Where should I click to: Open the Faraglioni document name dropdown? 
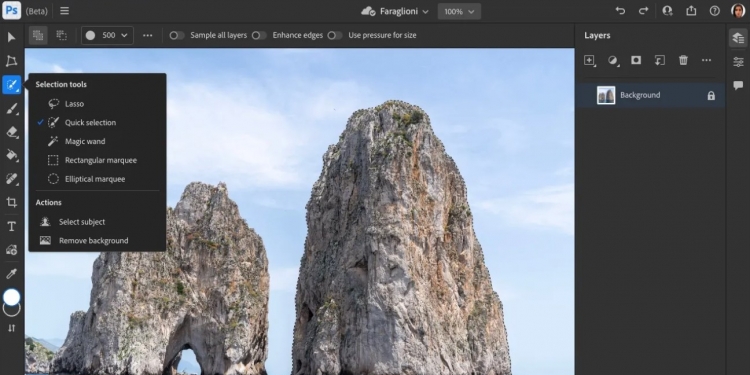coord(404,11)
